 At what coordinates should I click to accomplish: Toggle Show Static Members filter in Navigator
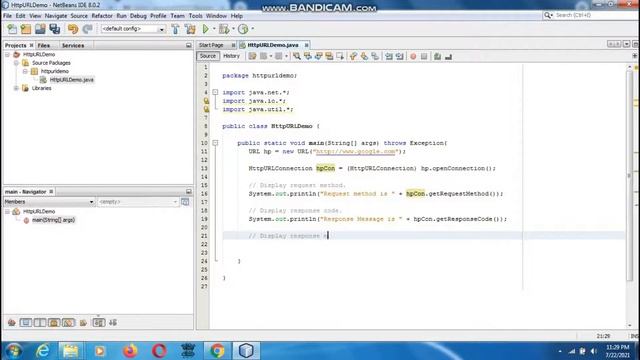click(x=40, y=323)
